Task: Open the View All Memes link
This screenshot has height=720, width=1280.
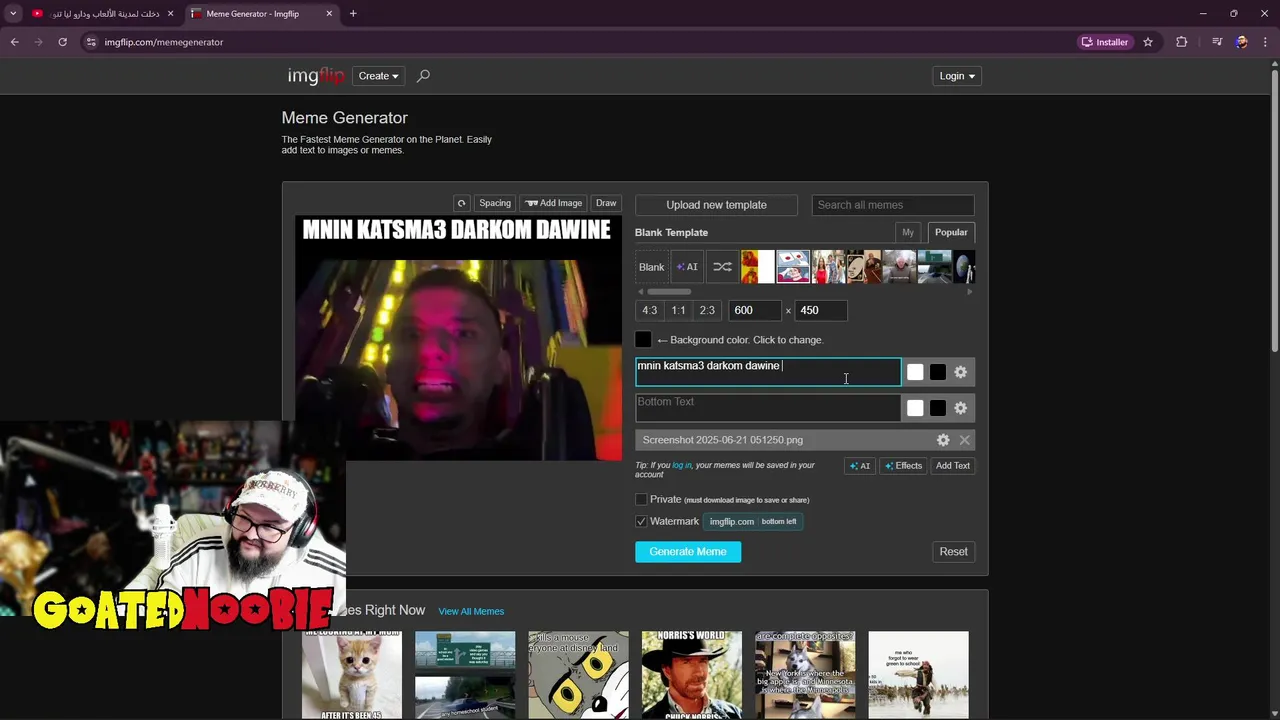Action: (471, 611)
